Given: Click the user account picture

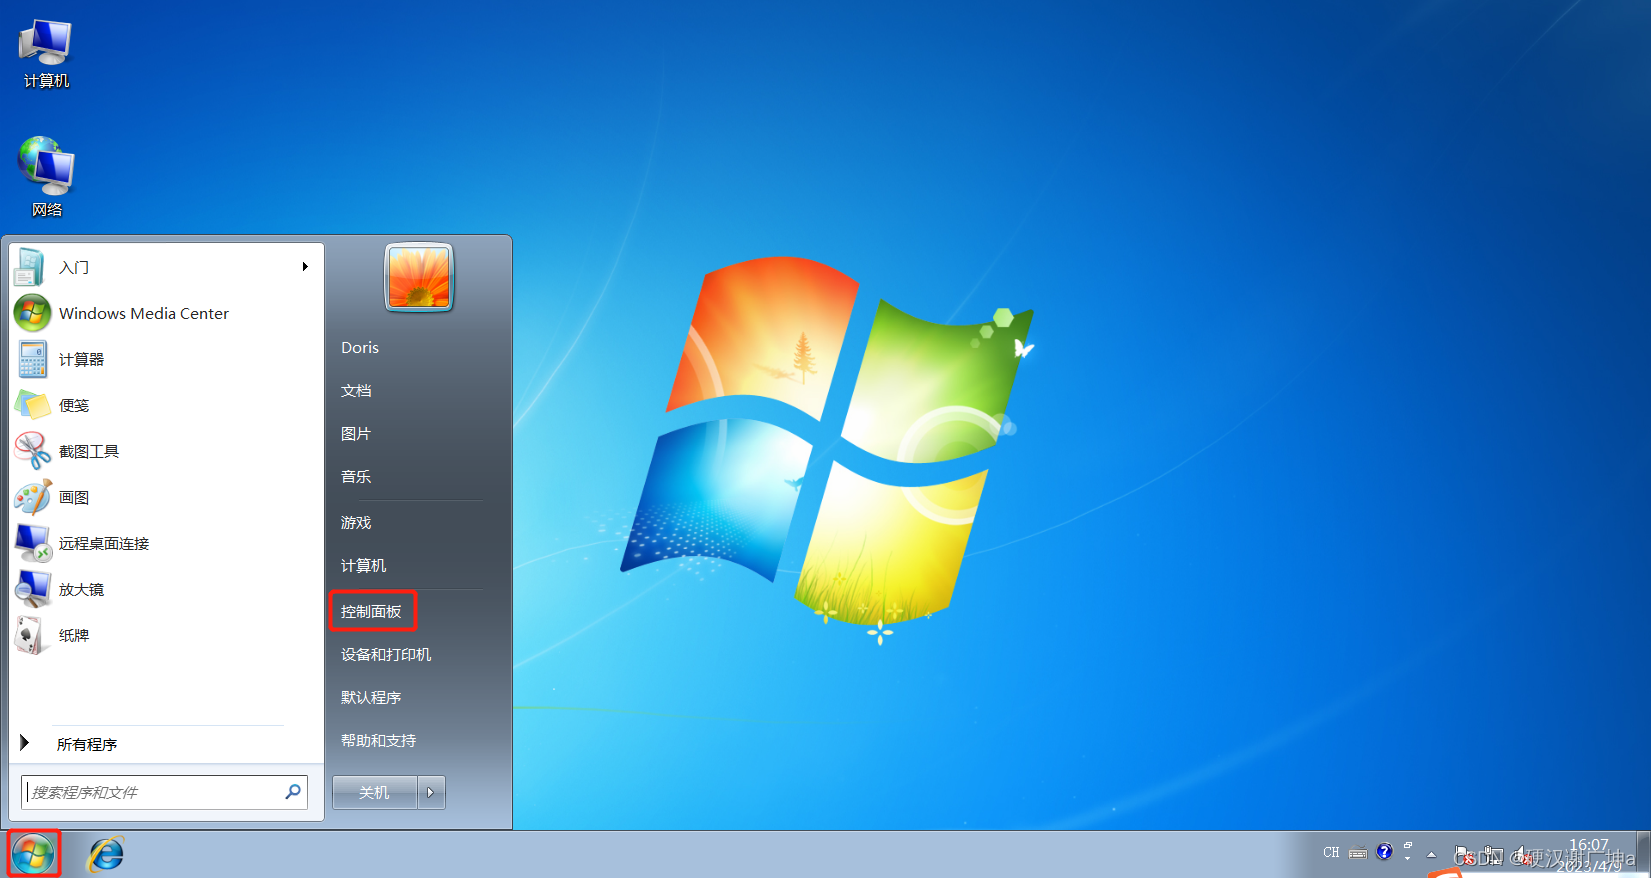Looking at the screenshot, I should pos(419,277).
